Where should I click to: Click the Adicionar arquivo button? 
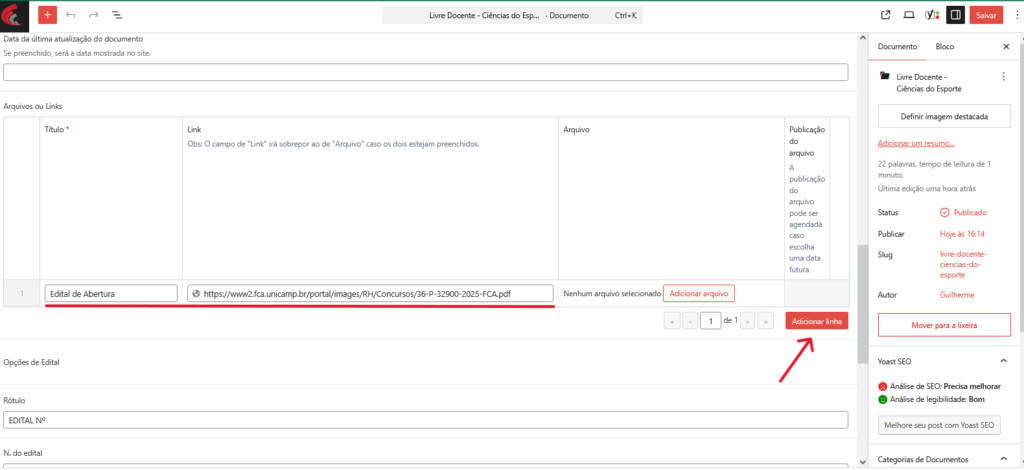[699, 293]
